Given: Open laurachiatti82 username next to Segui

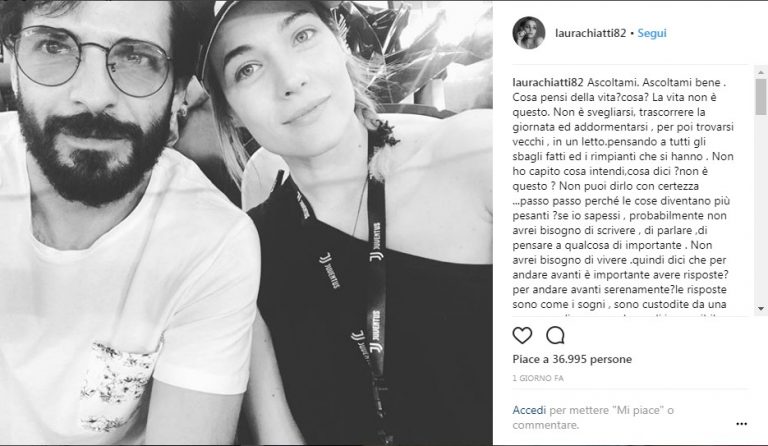Looking at the screenshot, I should 590,33.
